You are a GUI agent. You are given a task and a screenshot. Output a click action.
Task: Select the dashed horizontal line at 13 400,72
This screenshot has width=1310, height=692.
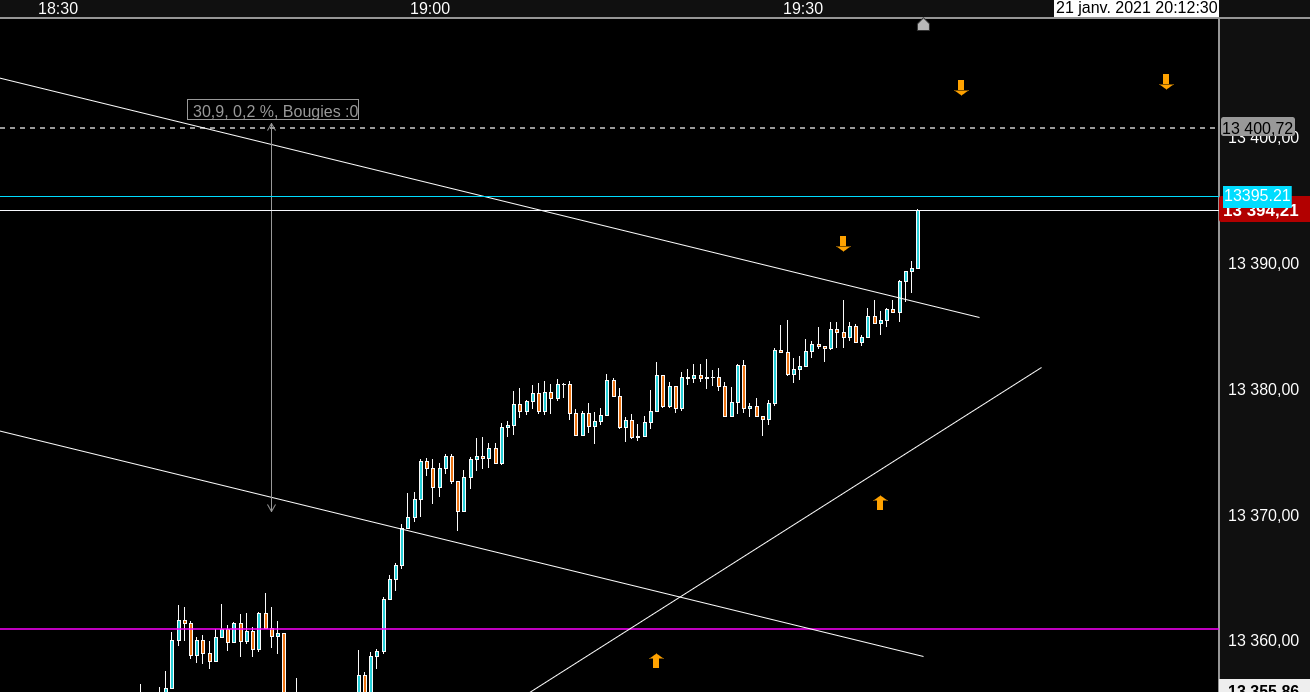click(609, 128)
